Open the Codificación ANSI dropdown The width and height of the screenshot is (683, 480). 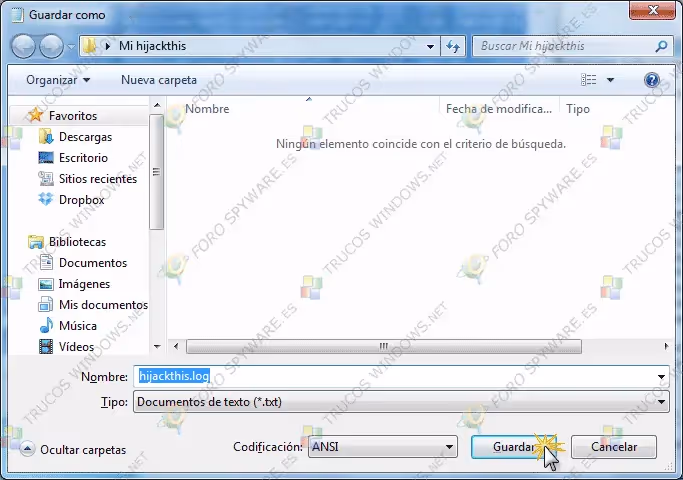[x=382, y=447]
